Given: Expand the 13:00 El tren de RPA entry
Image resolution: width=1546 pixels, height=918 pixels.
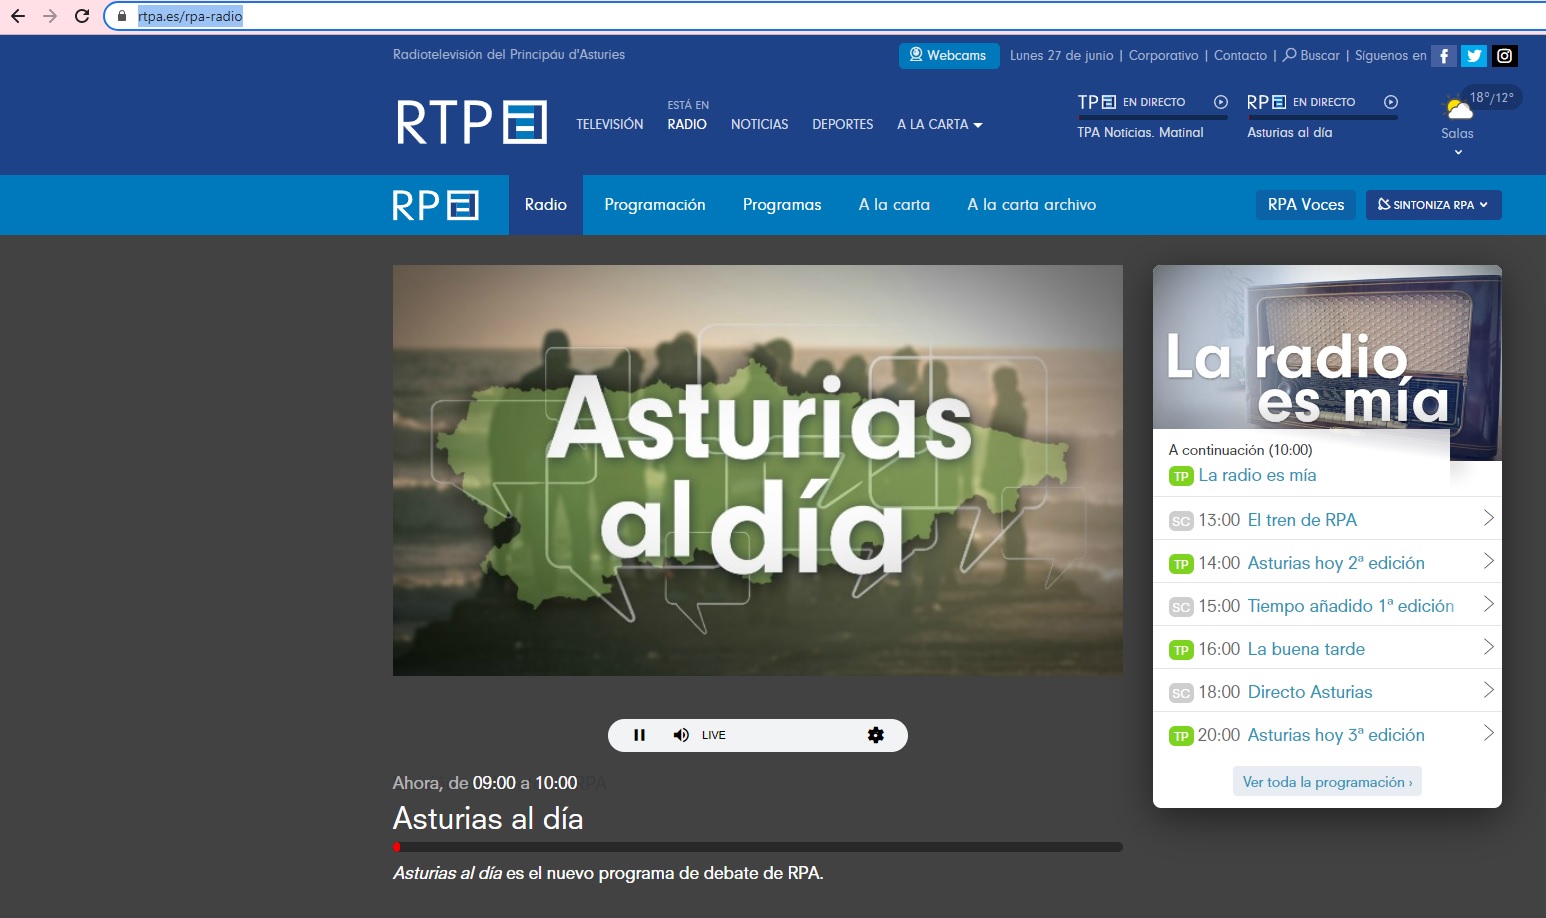Looking at the screenshot, I should pos(1488,518).
